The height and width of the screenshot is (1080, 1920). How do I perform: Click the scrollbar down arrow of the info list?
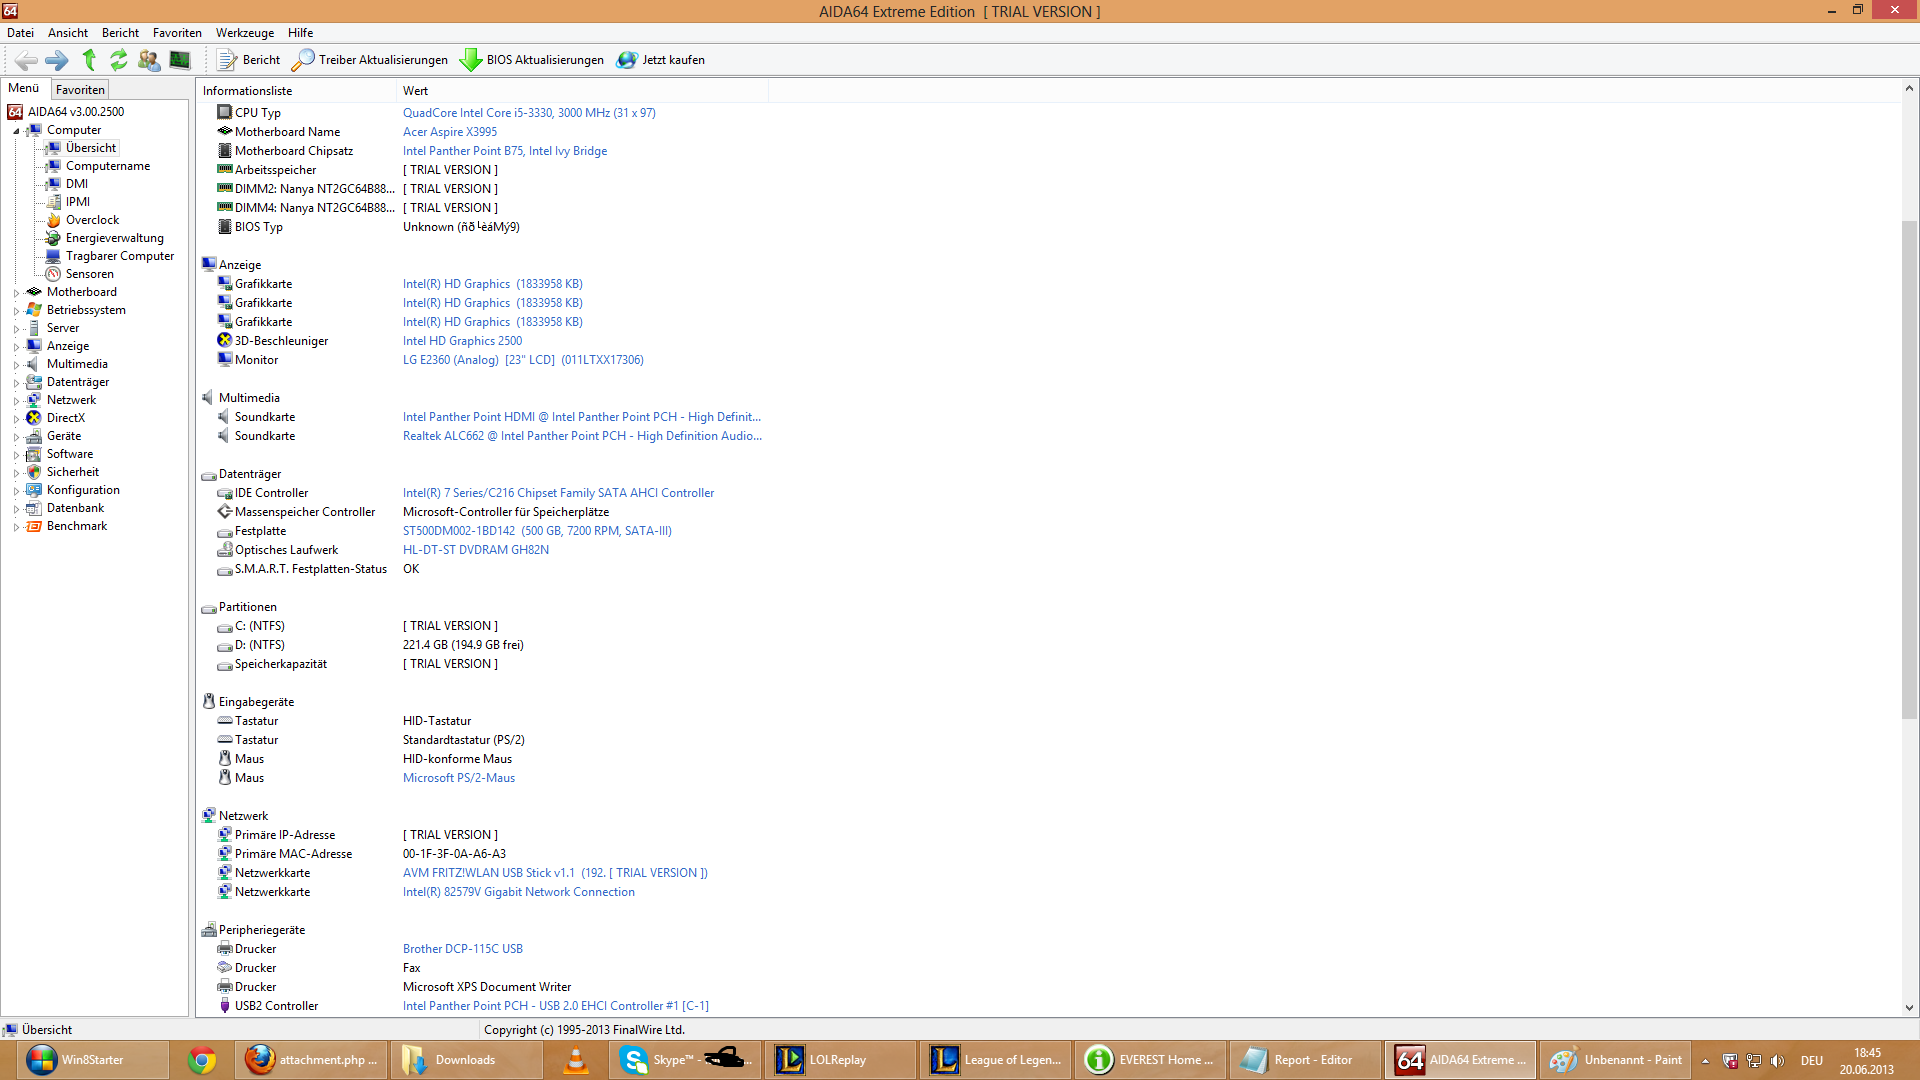(x=1909, y=1008)
